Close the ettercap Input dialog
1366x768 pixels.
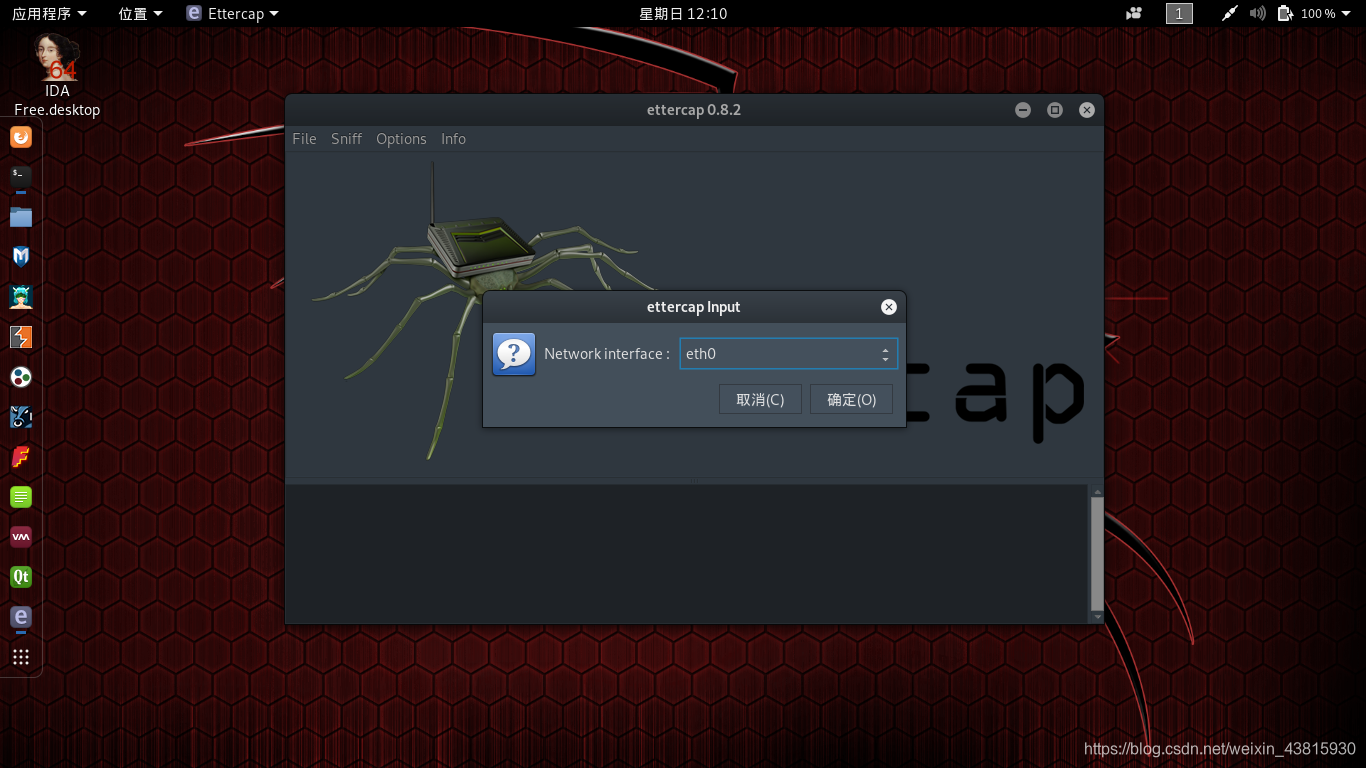pos(888,307)
